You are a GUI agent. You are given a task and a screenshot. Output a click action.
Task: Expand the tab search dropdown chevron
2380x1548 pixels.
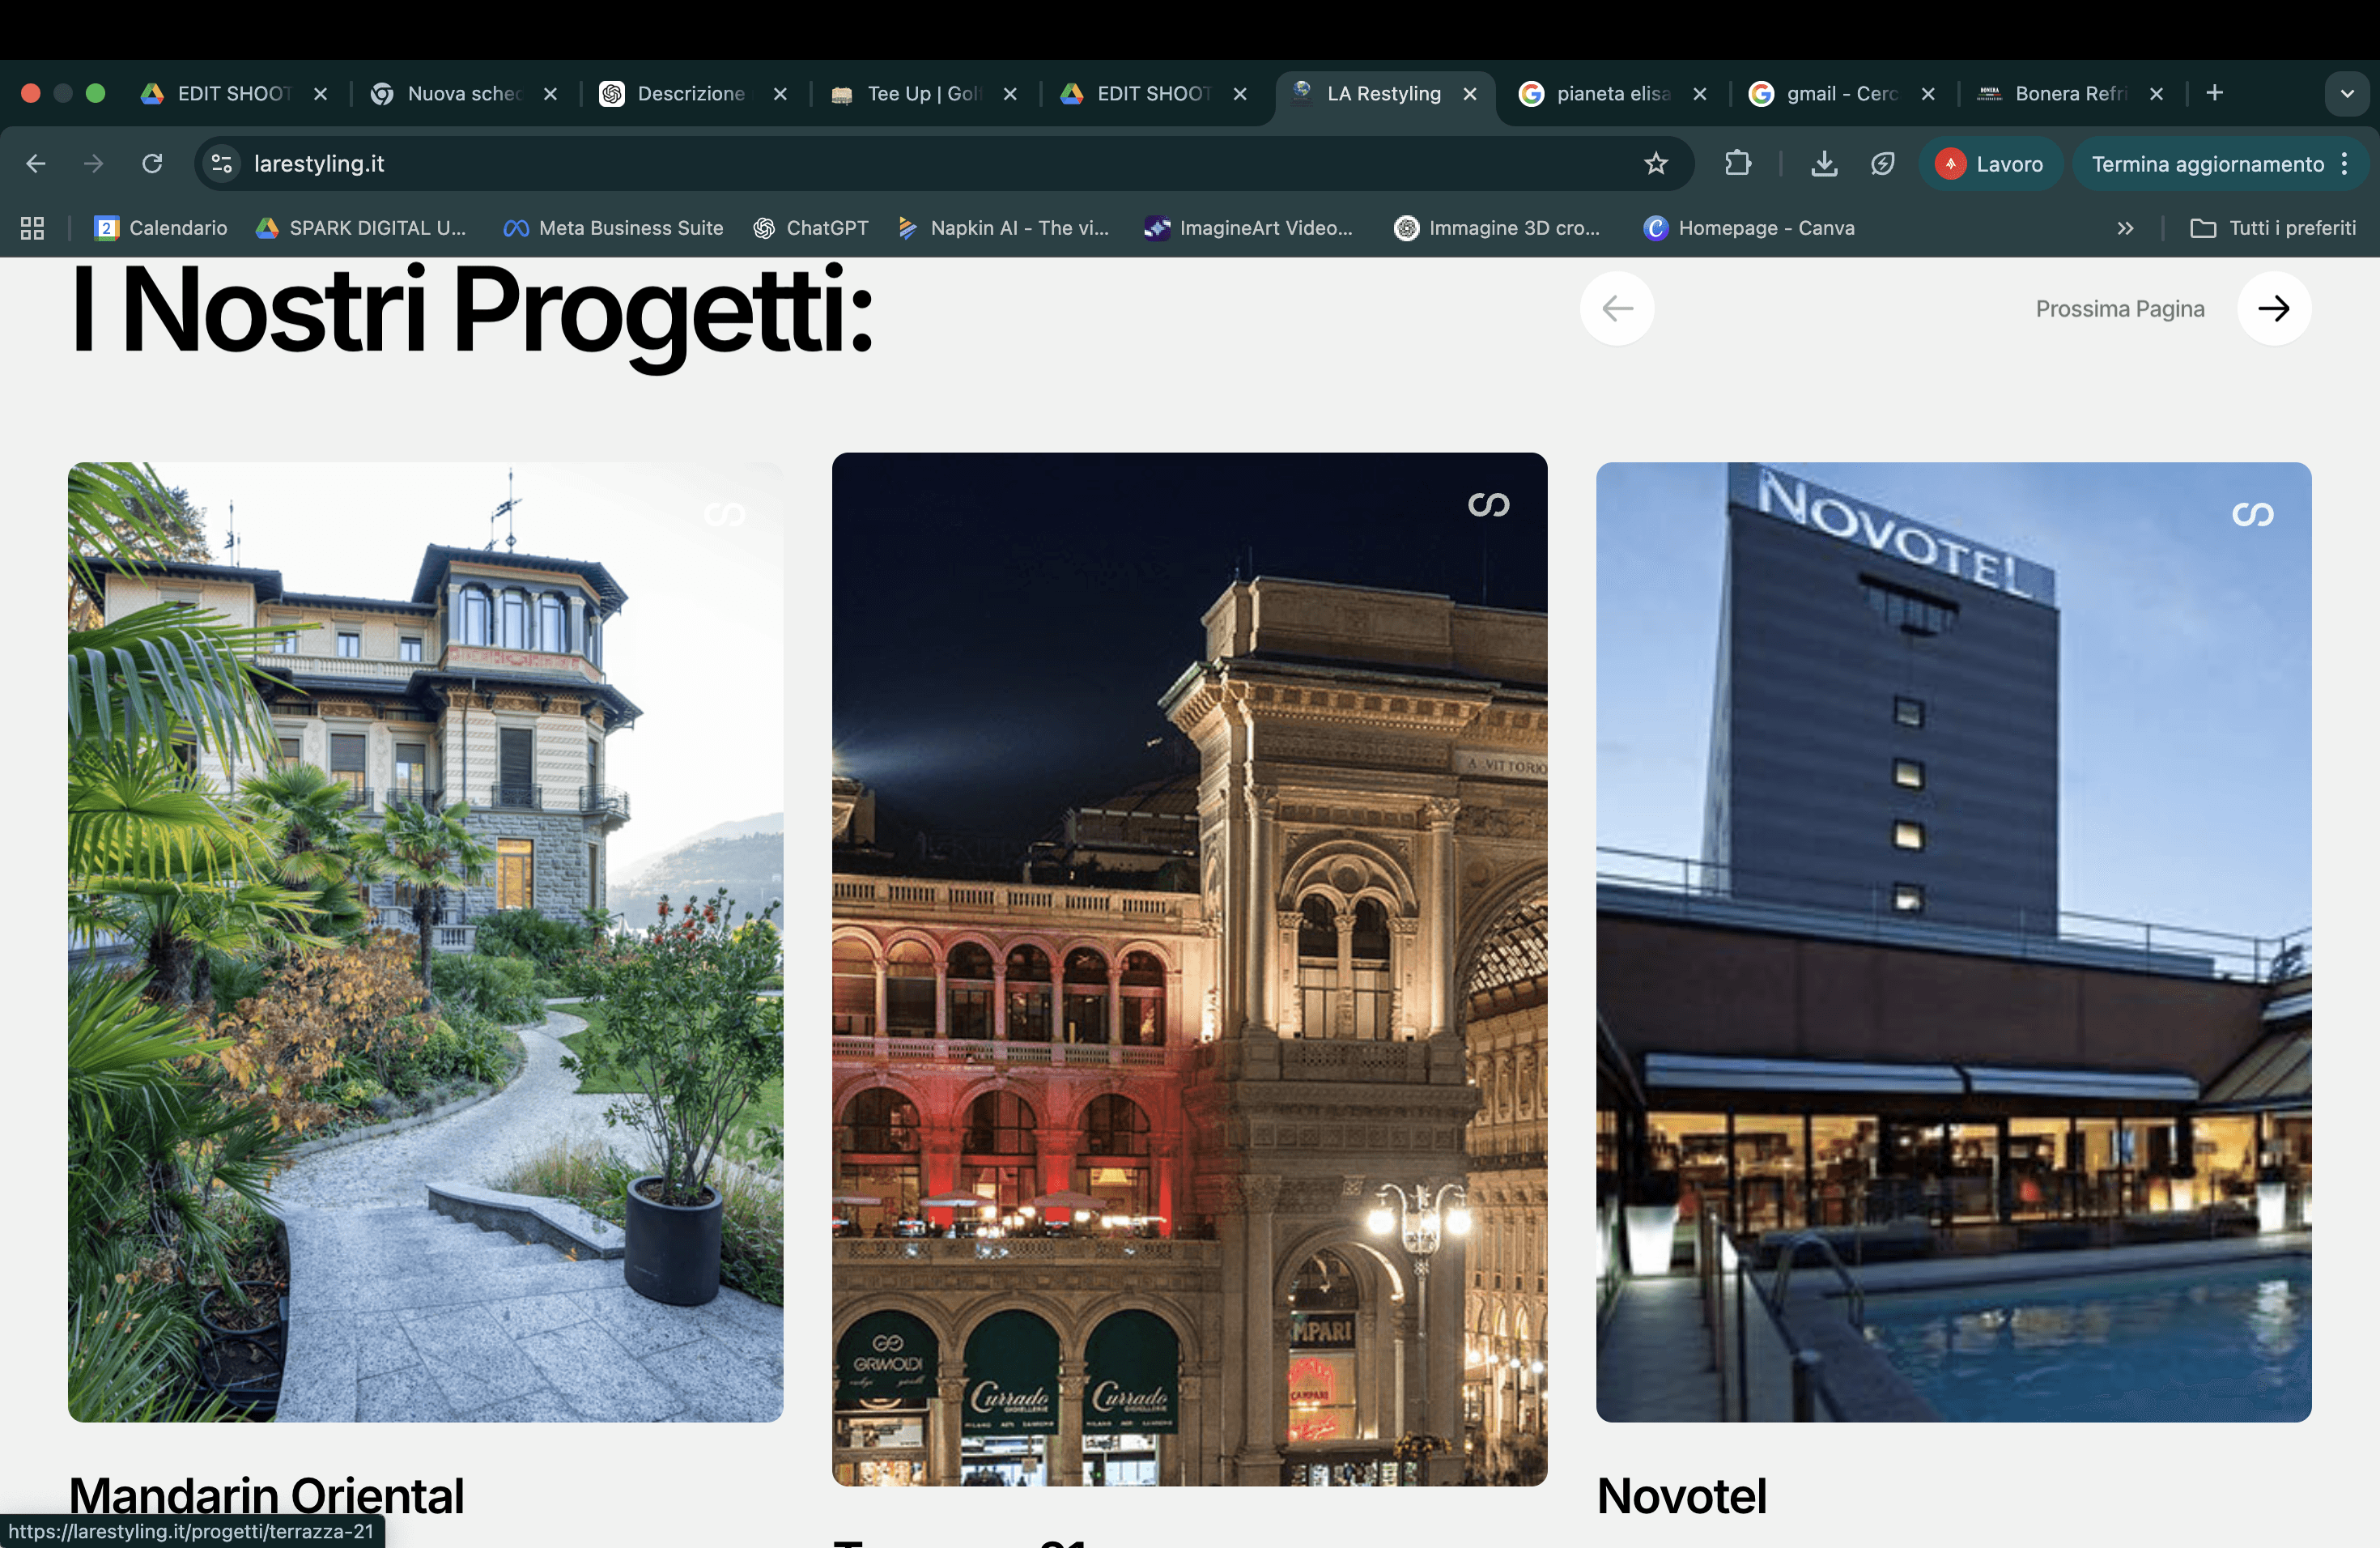point(2346,94)
